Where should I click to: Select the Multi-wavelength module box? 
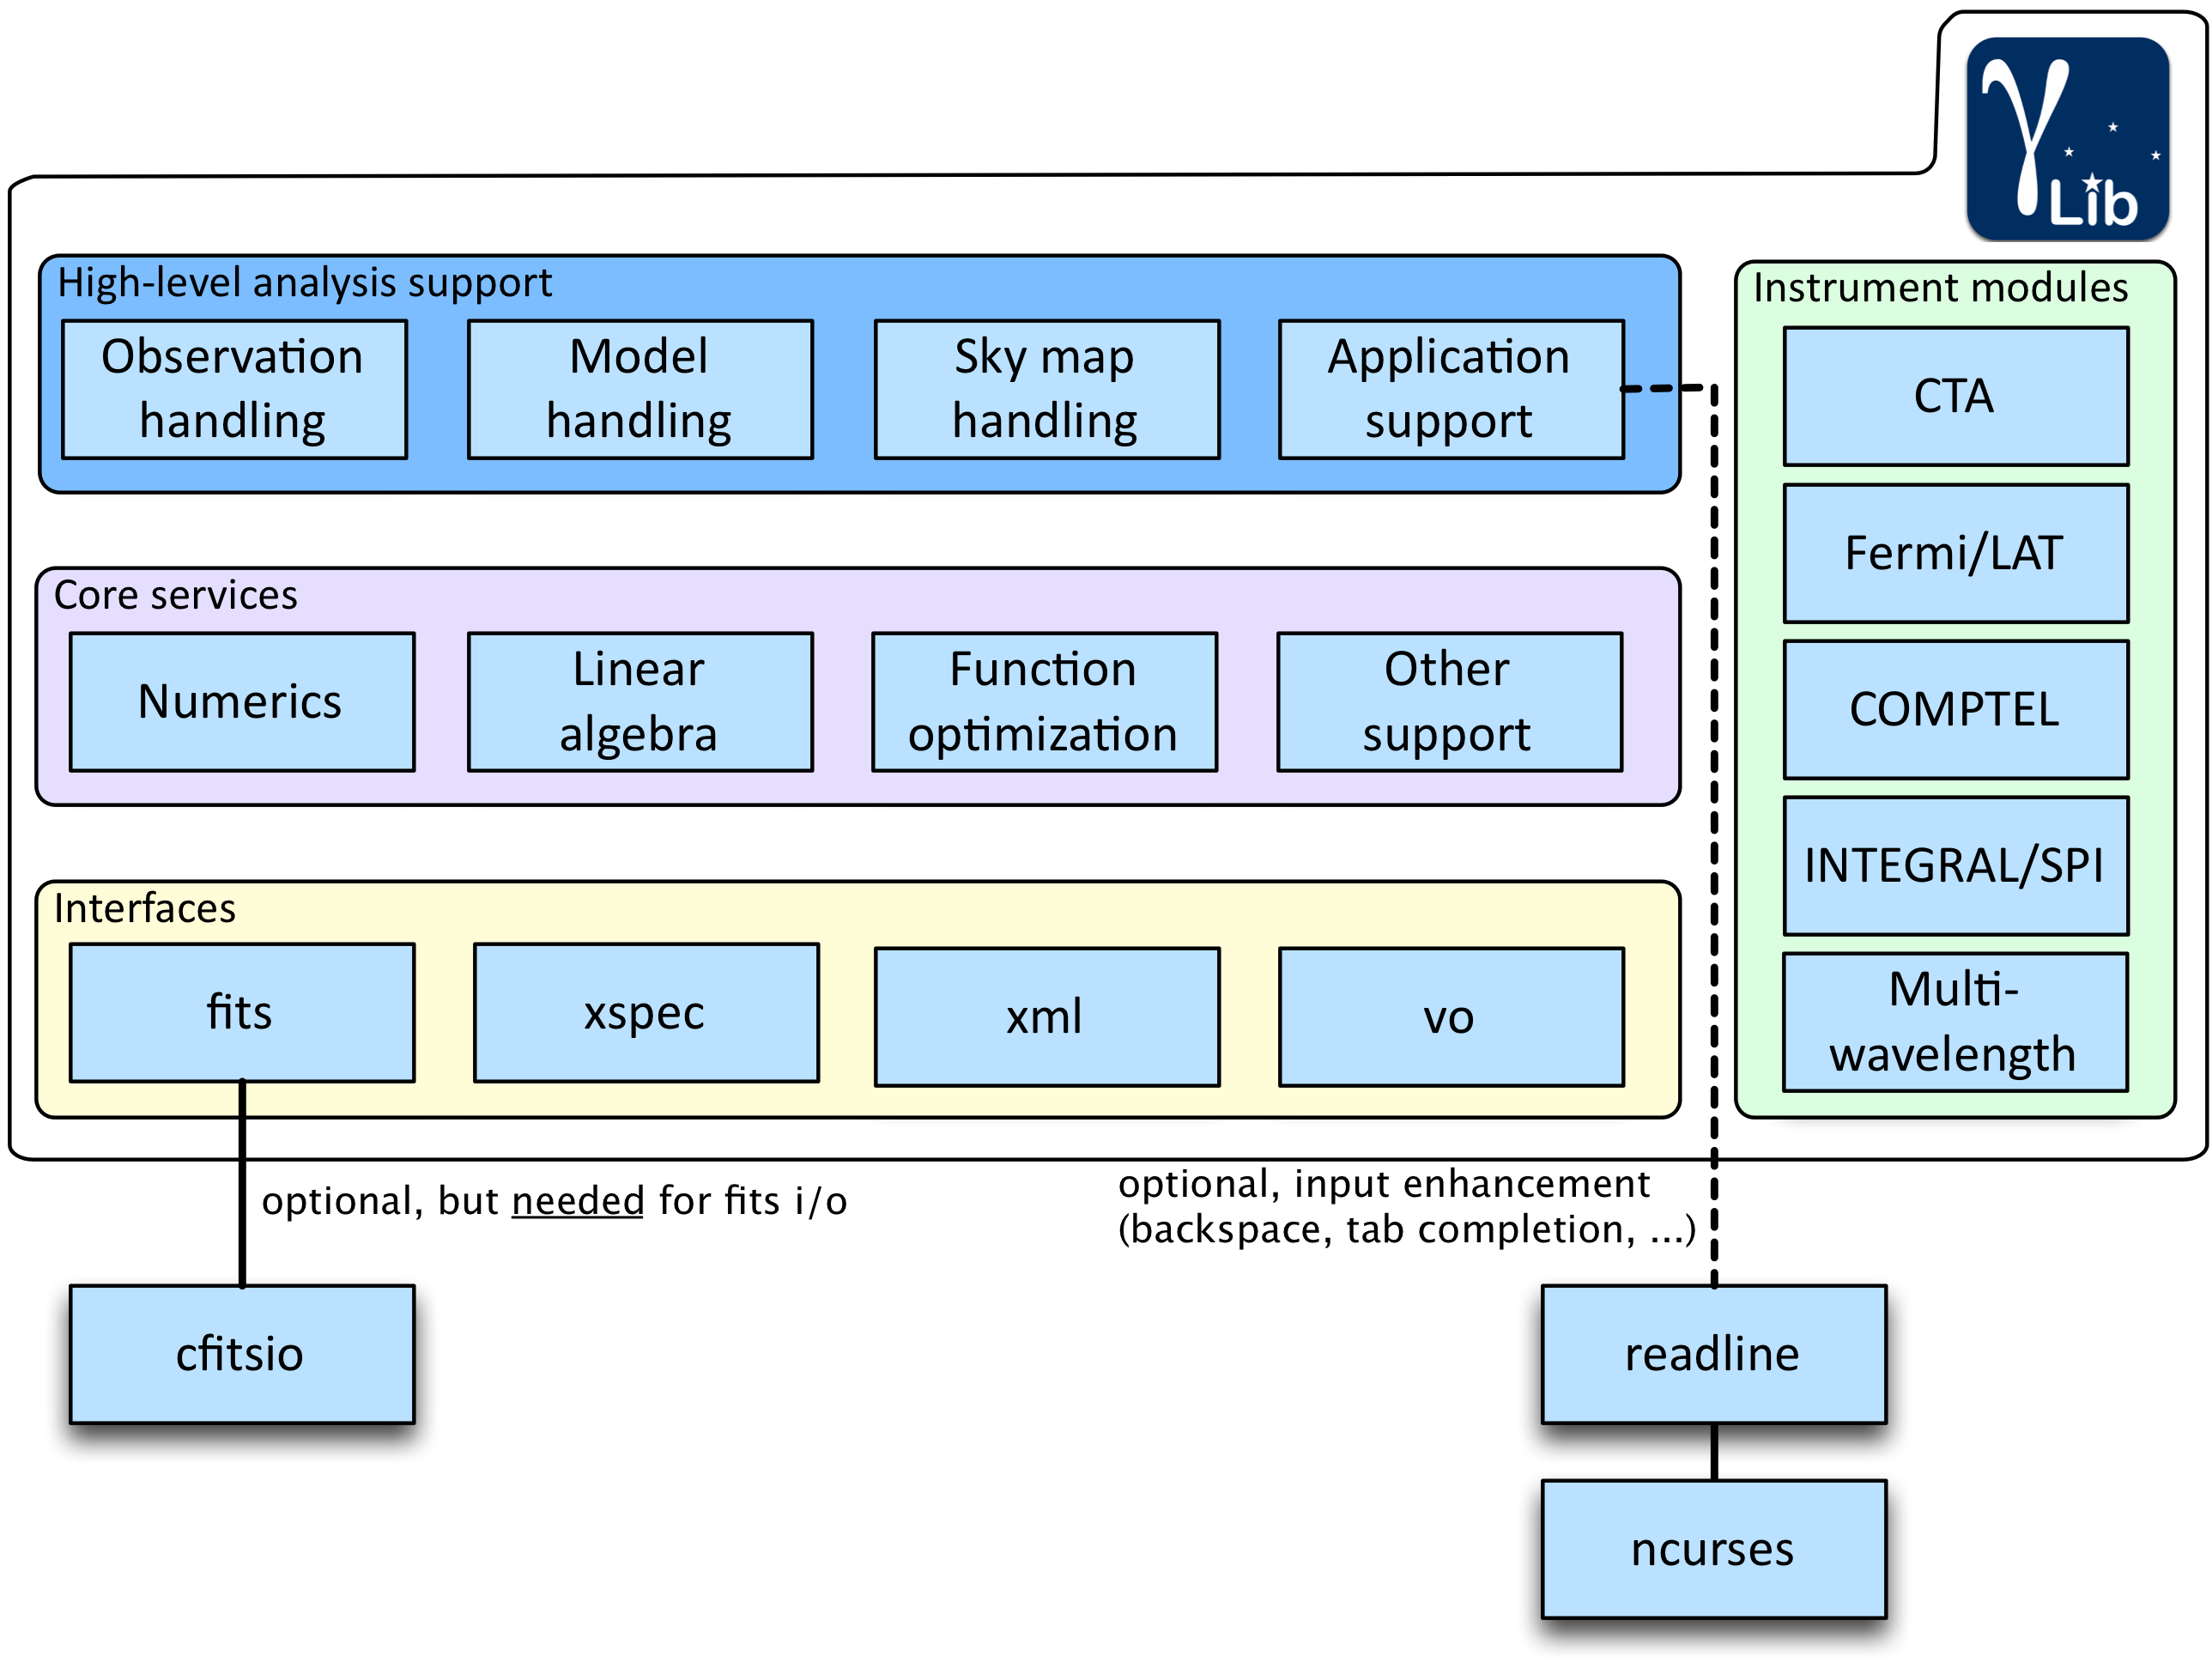pyautogui.click(x=1955, y=1021)
